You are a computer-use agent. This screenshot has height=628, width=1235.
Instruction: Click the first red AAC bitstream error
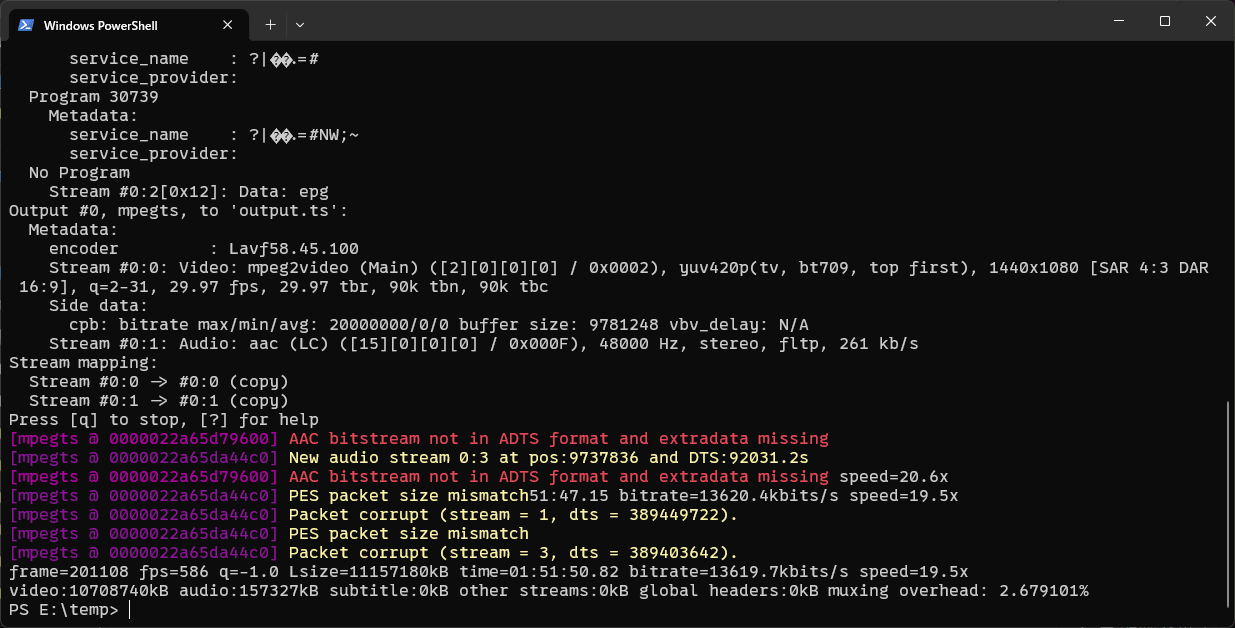(558, 439)
